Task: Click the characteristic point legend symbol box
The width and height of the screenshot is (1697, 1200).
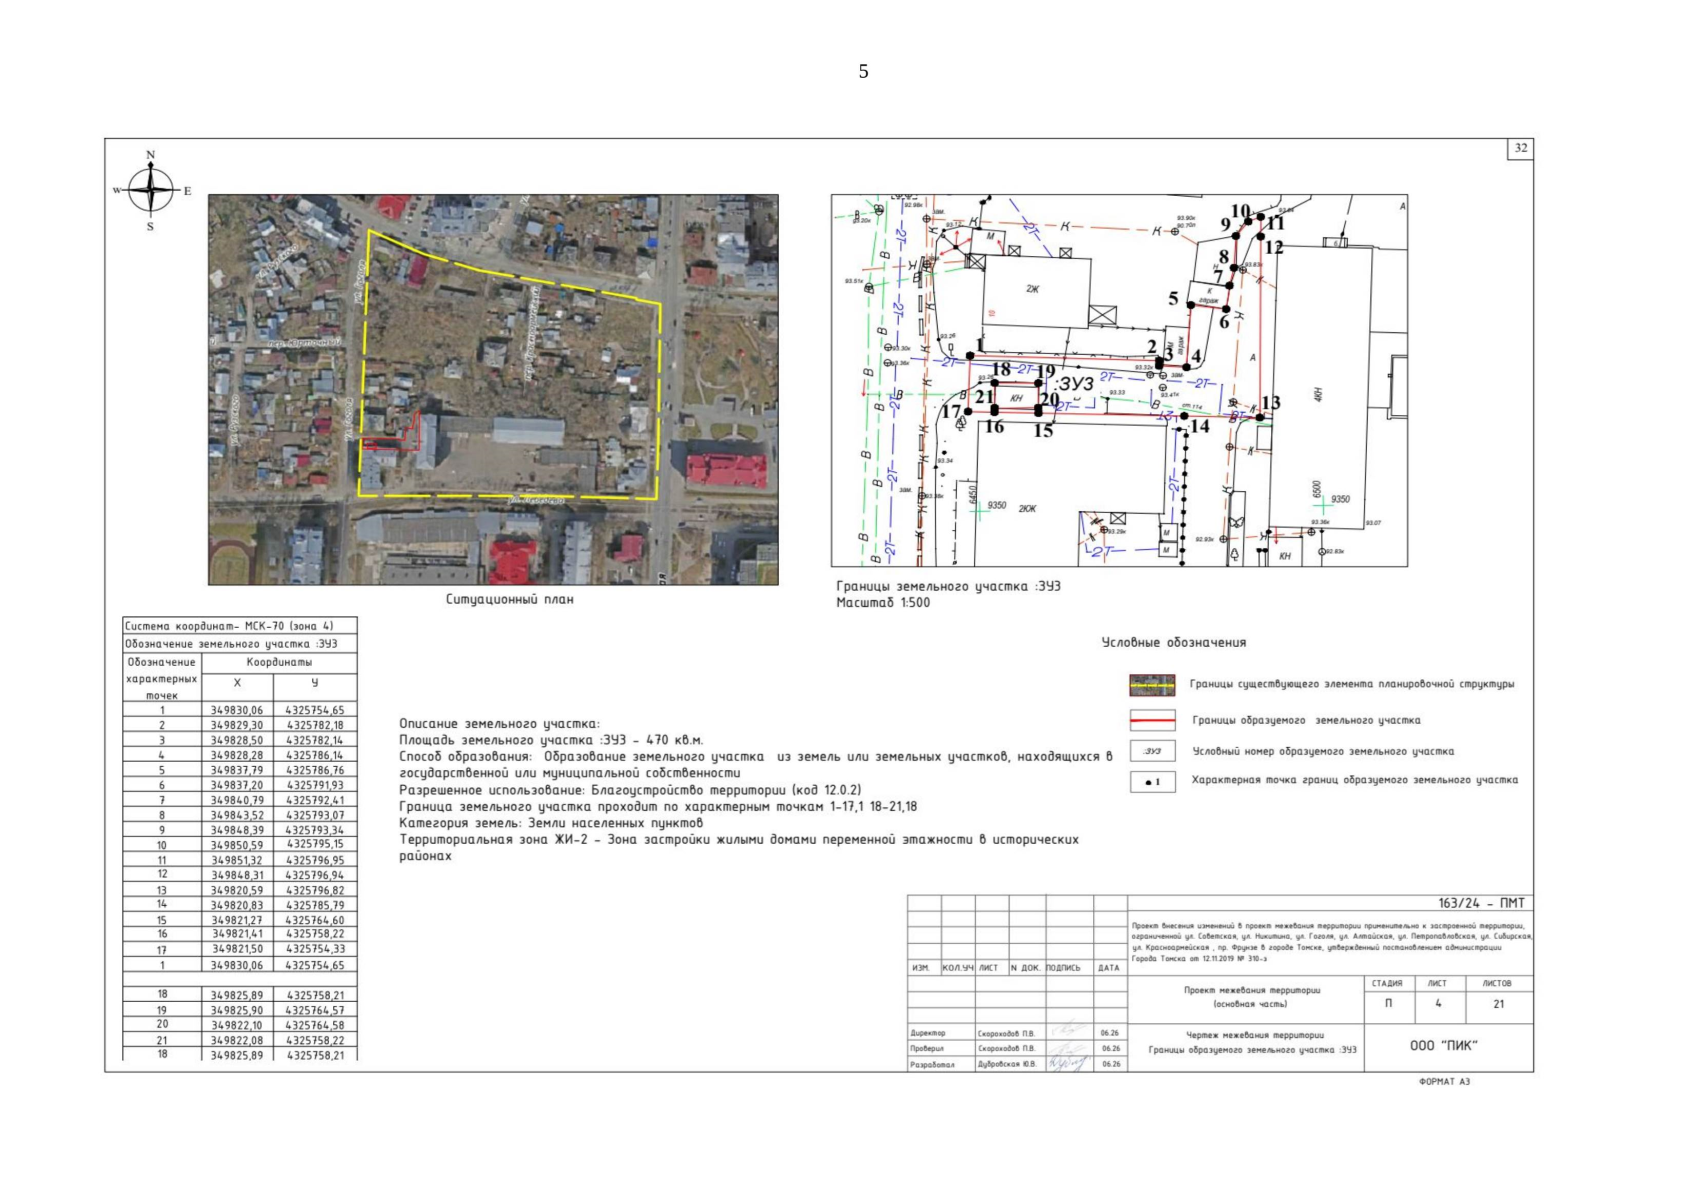Action: click(1152, 781)
